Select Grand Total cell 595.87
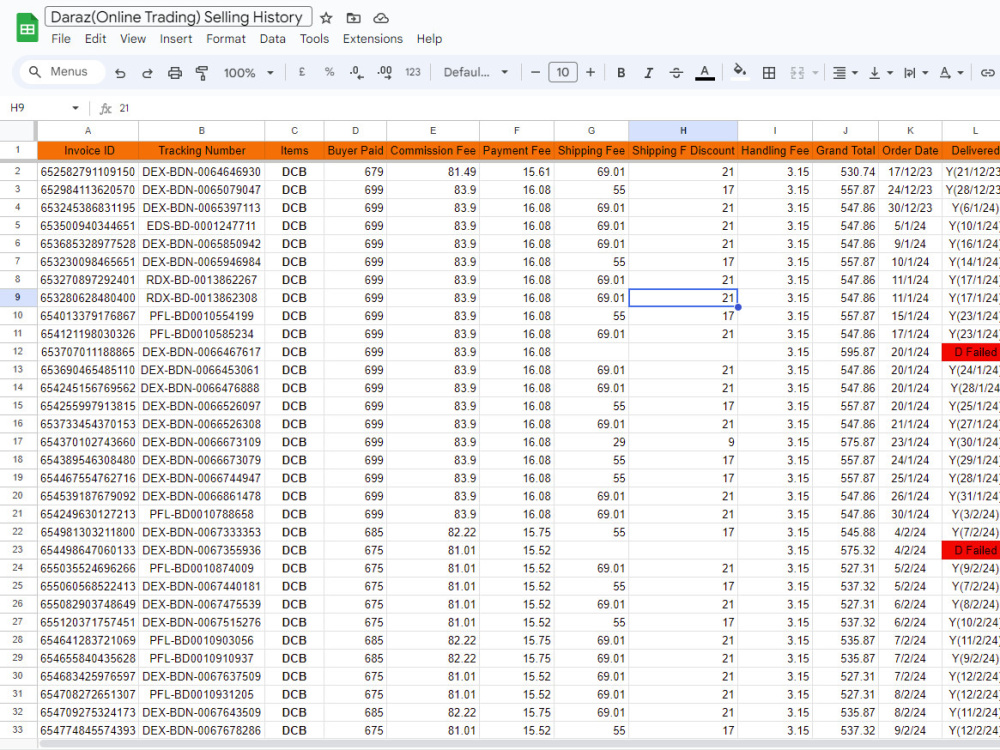This screenshot has width=1000, height=750. click(845, 352)
